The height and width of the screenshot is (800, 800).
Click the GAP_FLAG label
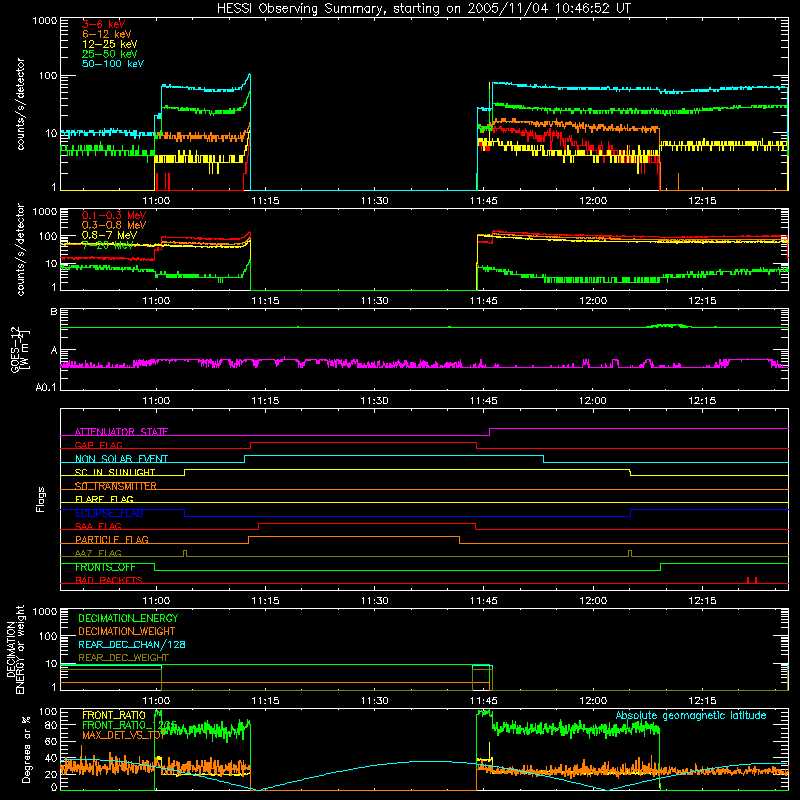(x=98, y=445)
